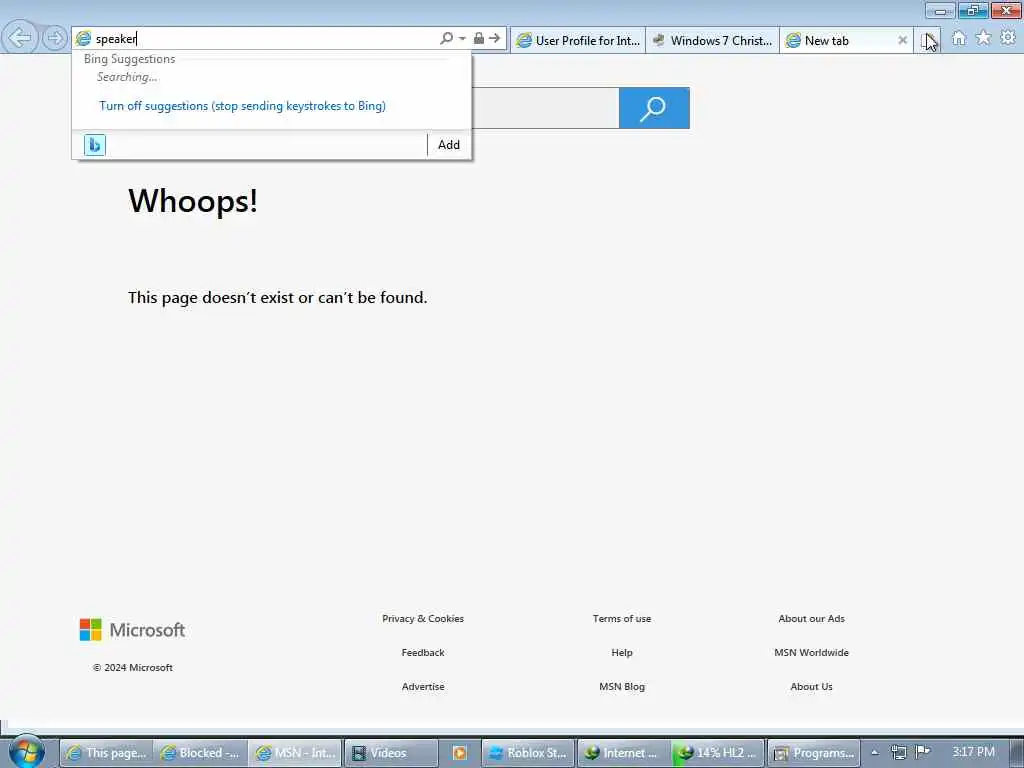Switch to Programs... taskbar window

[x=813, y=753]
